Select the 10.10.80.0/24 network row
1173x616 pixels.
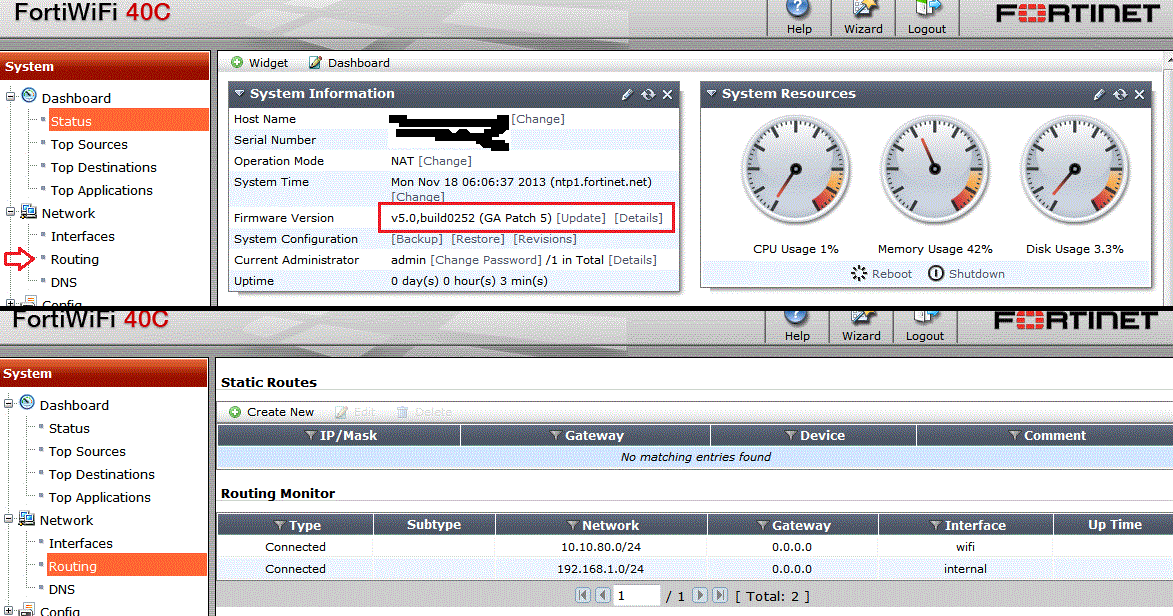[695, 547]
